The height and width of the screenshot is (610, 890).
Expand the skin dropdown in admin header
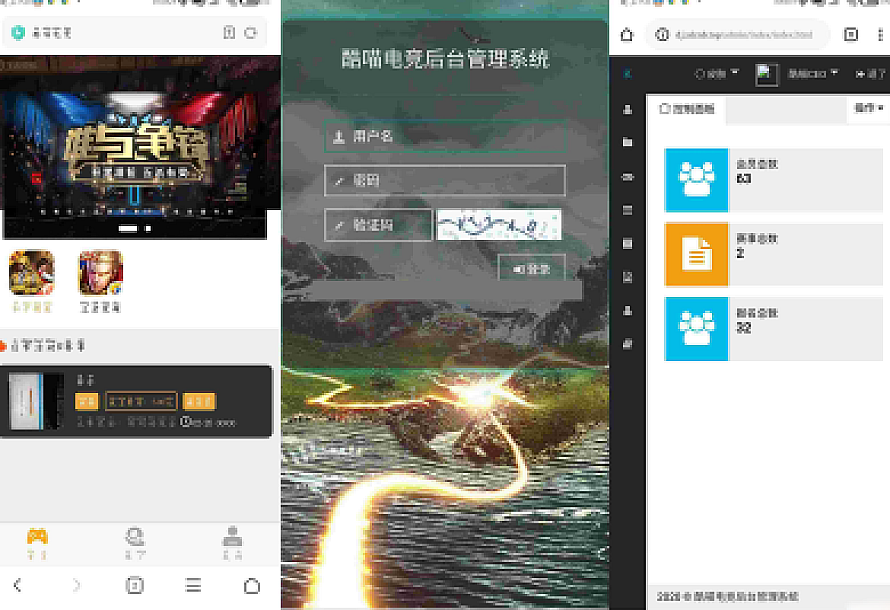coord(717,74)
